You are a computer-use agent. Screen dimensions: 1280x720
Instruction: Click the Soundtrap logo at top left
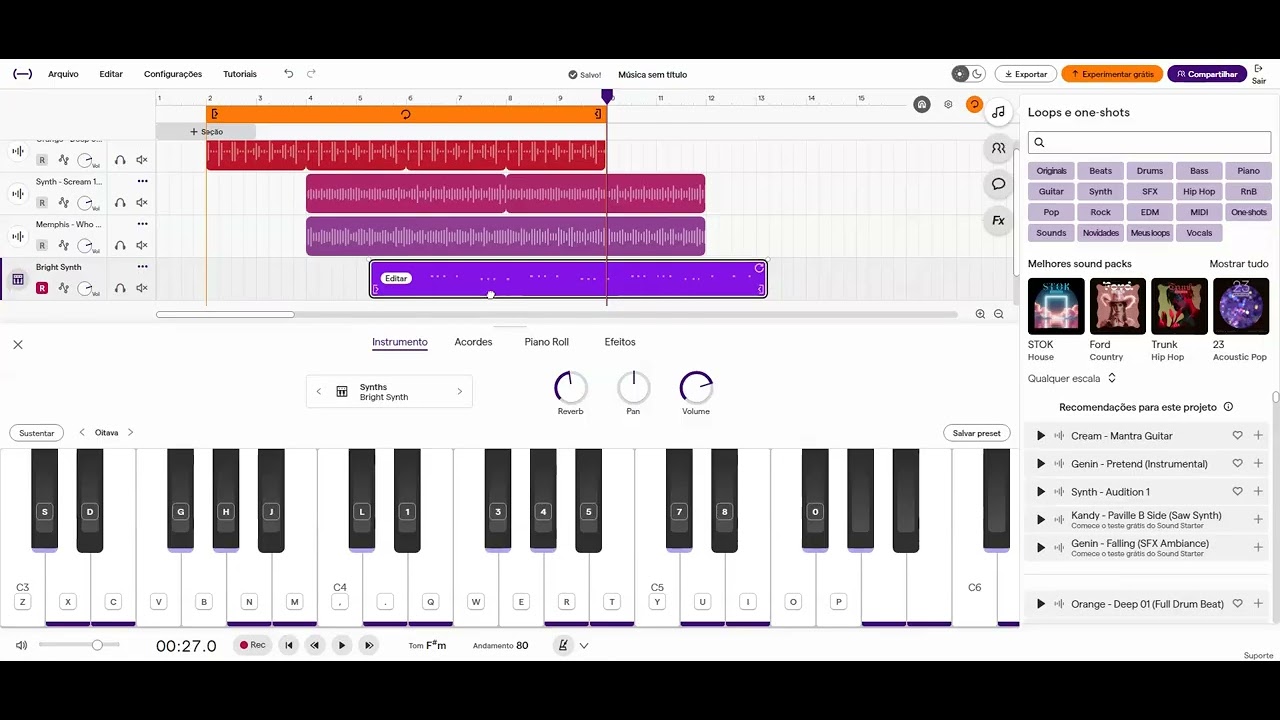click(22, 74)
